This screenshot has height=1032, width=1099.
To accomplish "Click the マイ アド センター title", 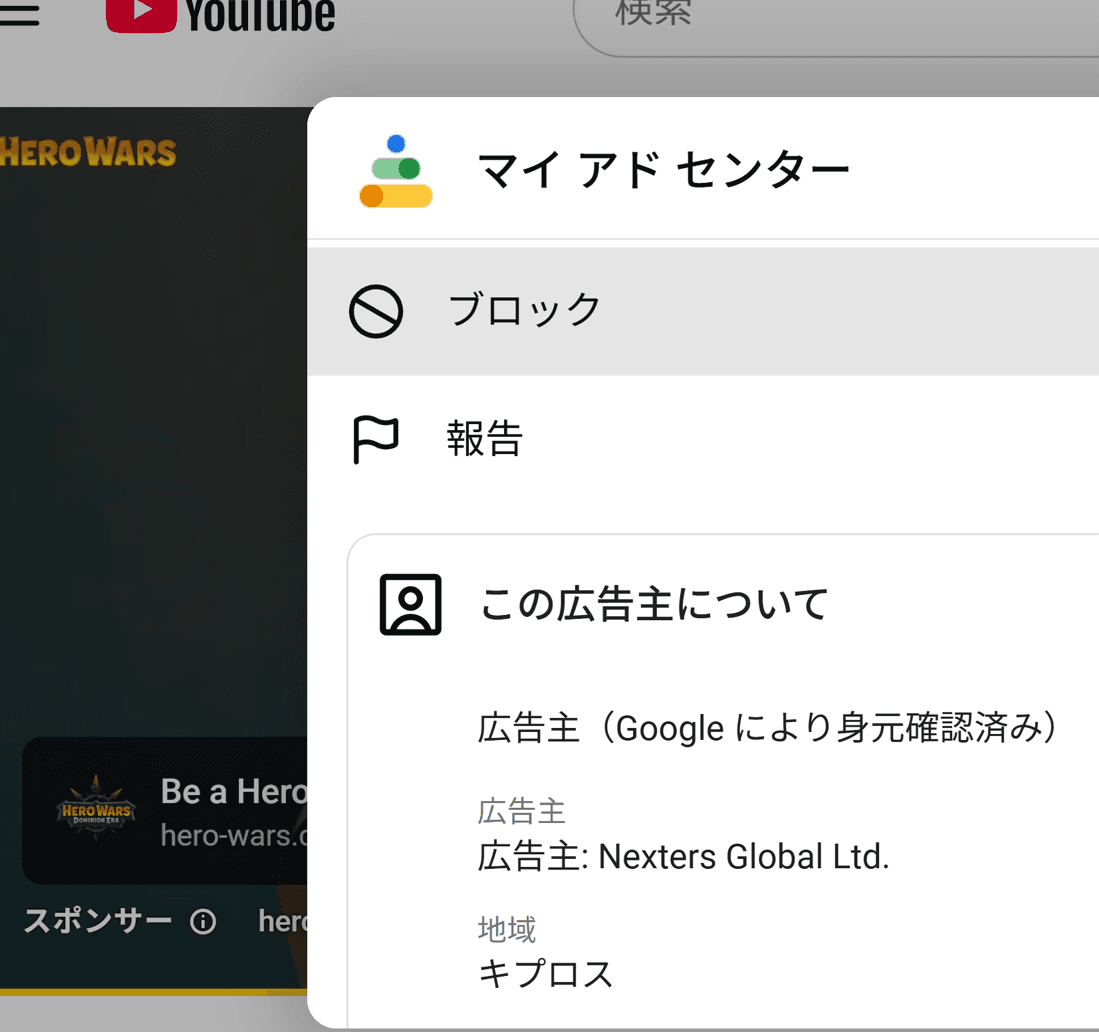I will [x=664, y=170].
